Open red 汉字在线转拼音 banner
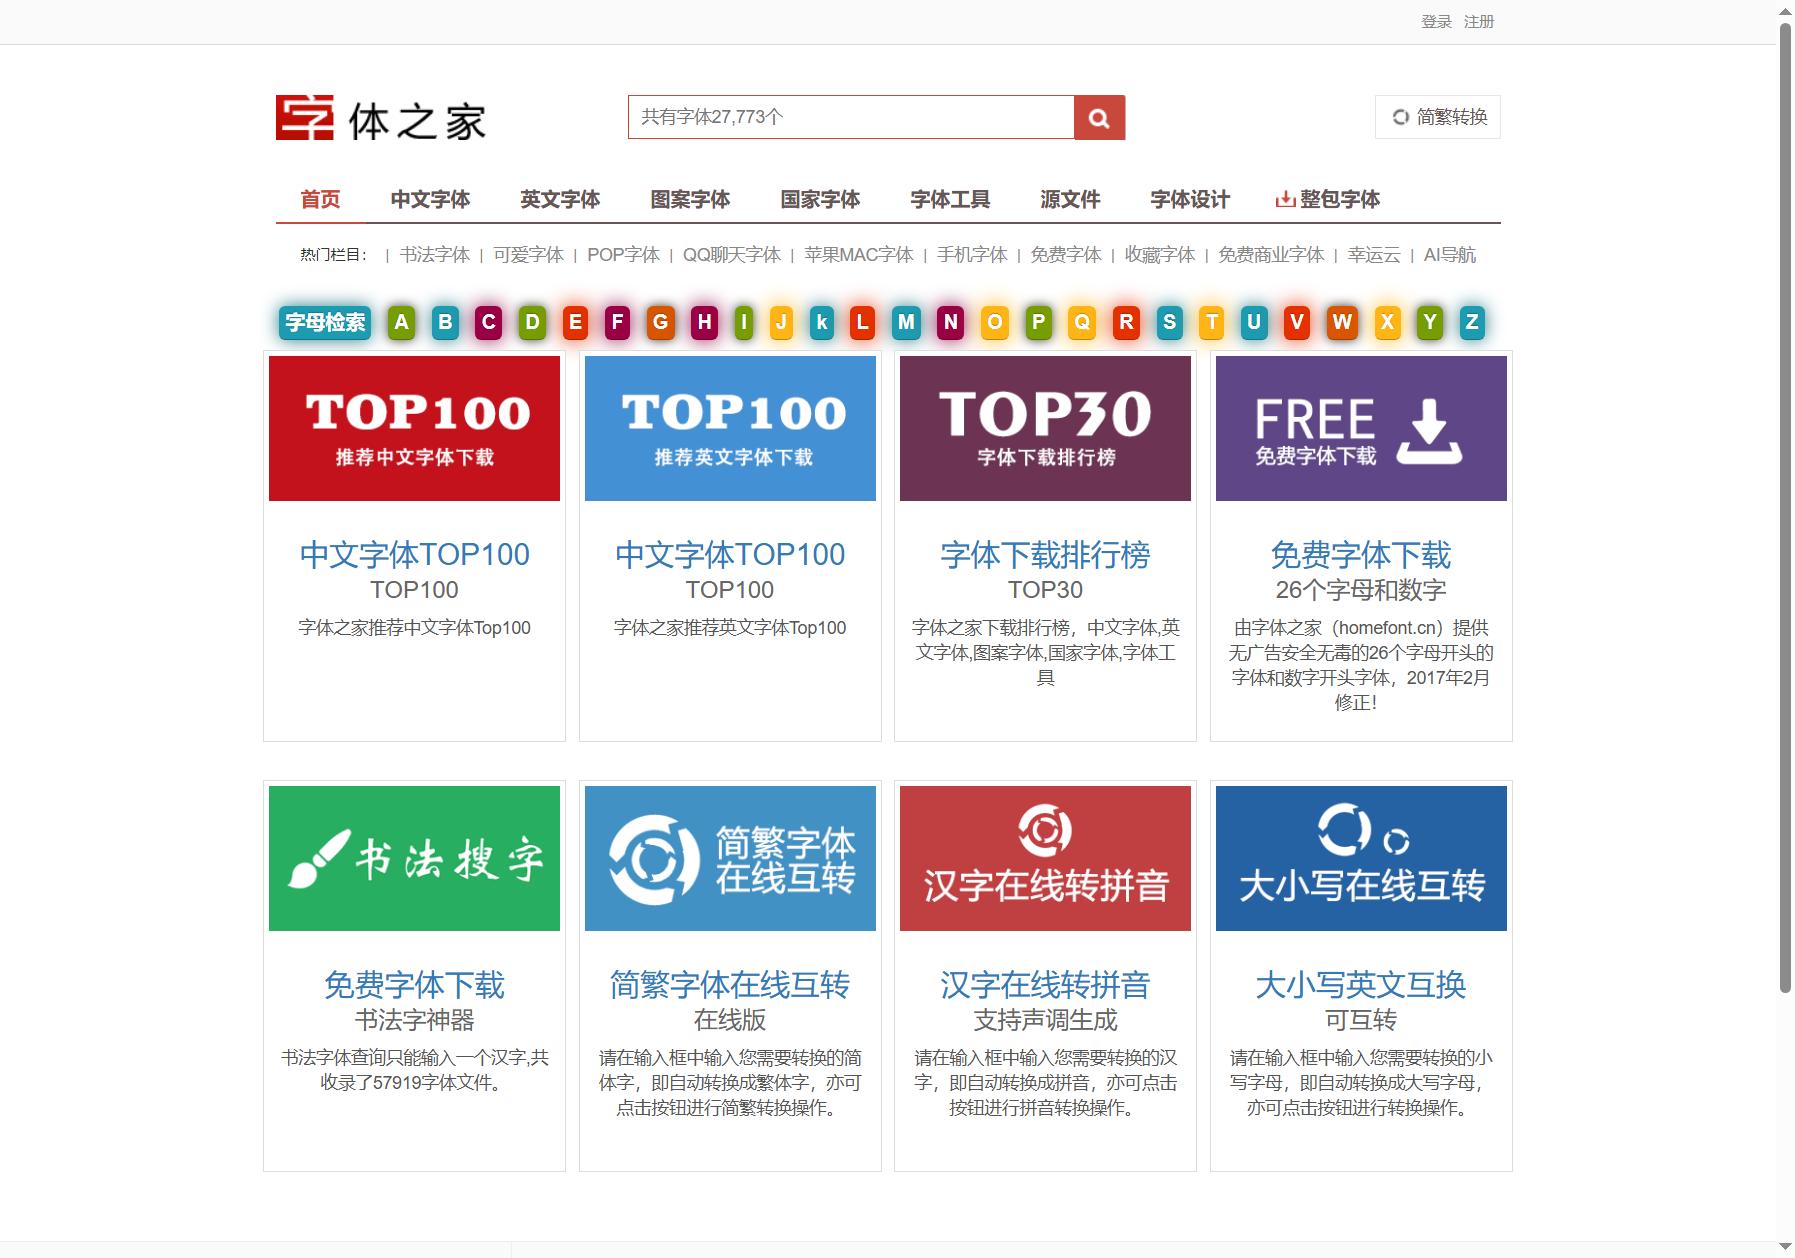The image size is (1795, 1258). (1045, 858)
